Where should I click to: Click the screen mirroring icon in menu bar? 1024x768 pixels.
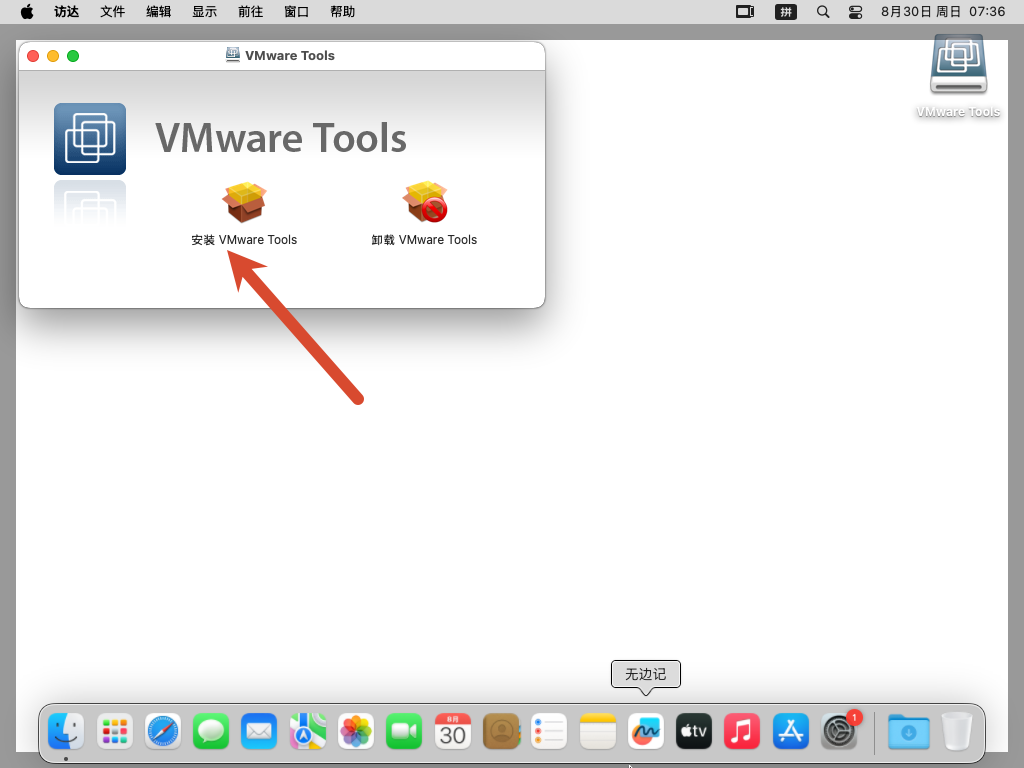coord(745,12)
